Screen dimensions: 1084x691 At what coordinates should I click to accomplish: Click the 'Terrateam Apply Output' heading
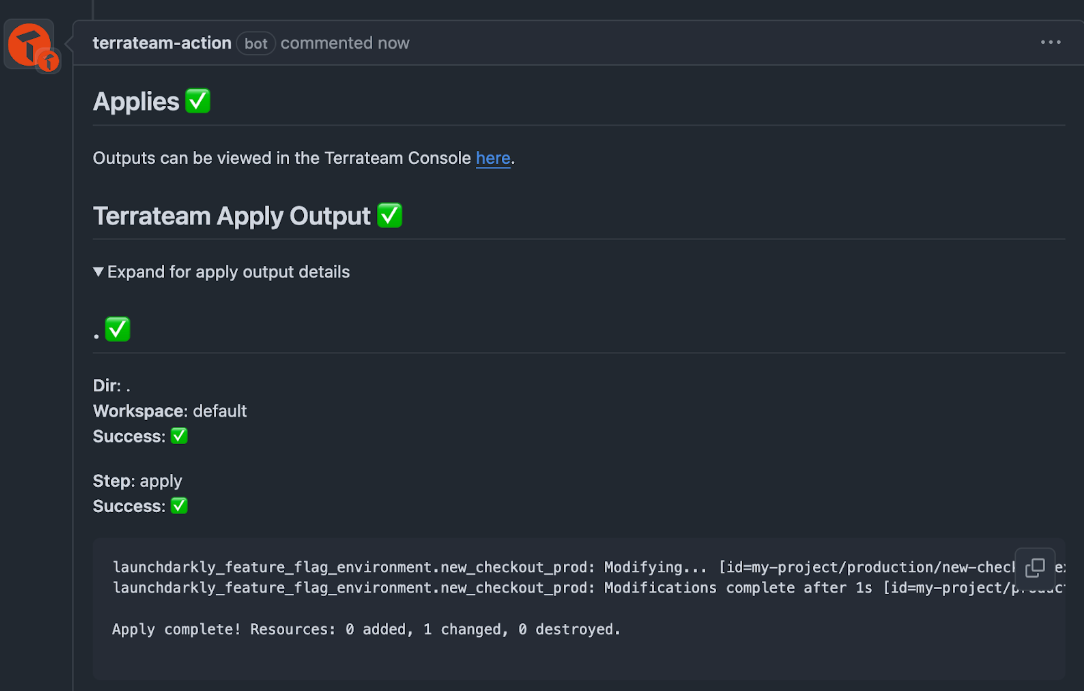[x=232, y=216]
